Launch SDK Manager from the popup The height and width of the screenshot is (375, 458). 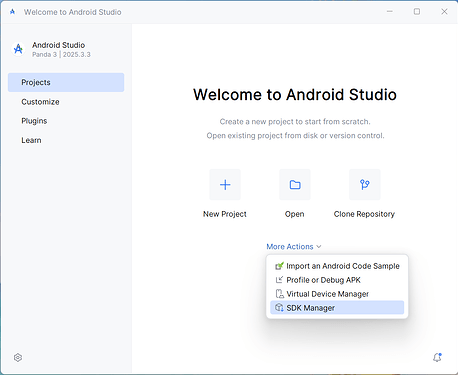(337, 308)
